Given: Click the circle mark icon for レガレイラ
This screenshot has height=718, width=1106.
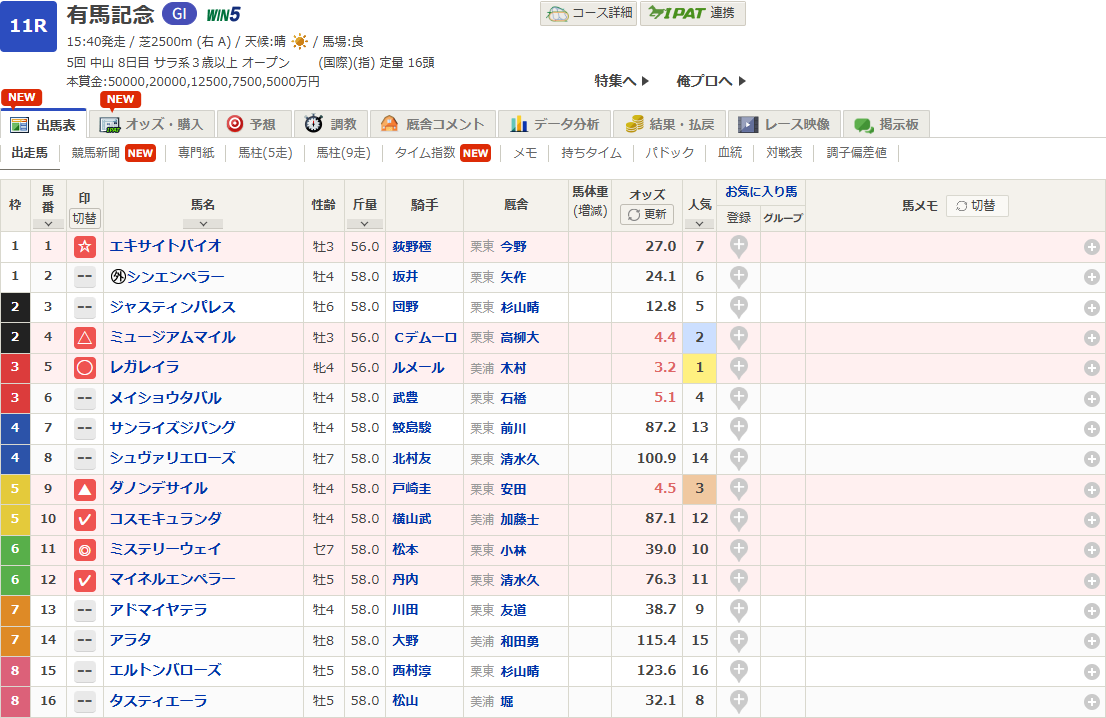Looking at the screenshot, I should click(85, 367).
